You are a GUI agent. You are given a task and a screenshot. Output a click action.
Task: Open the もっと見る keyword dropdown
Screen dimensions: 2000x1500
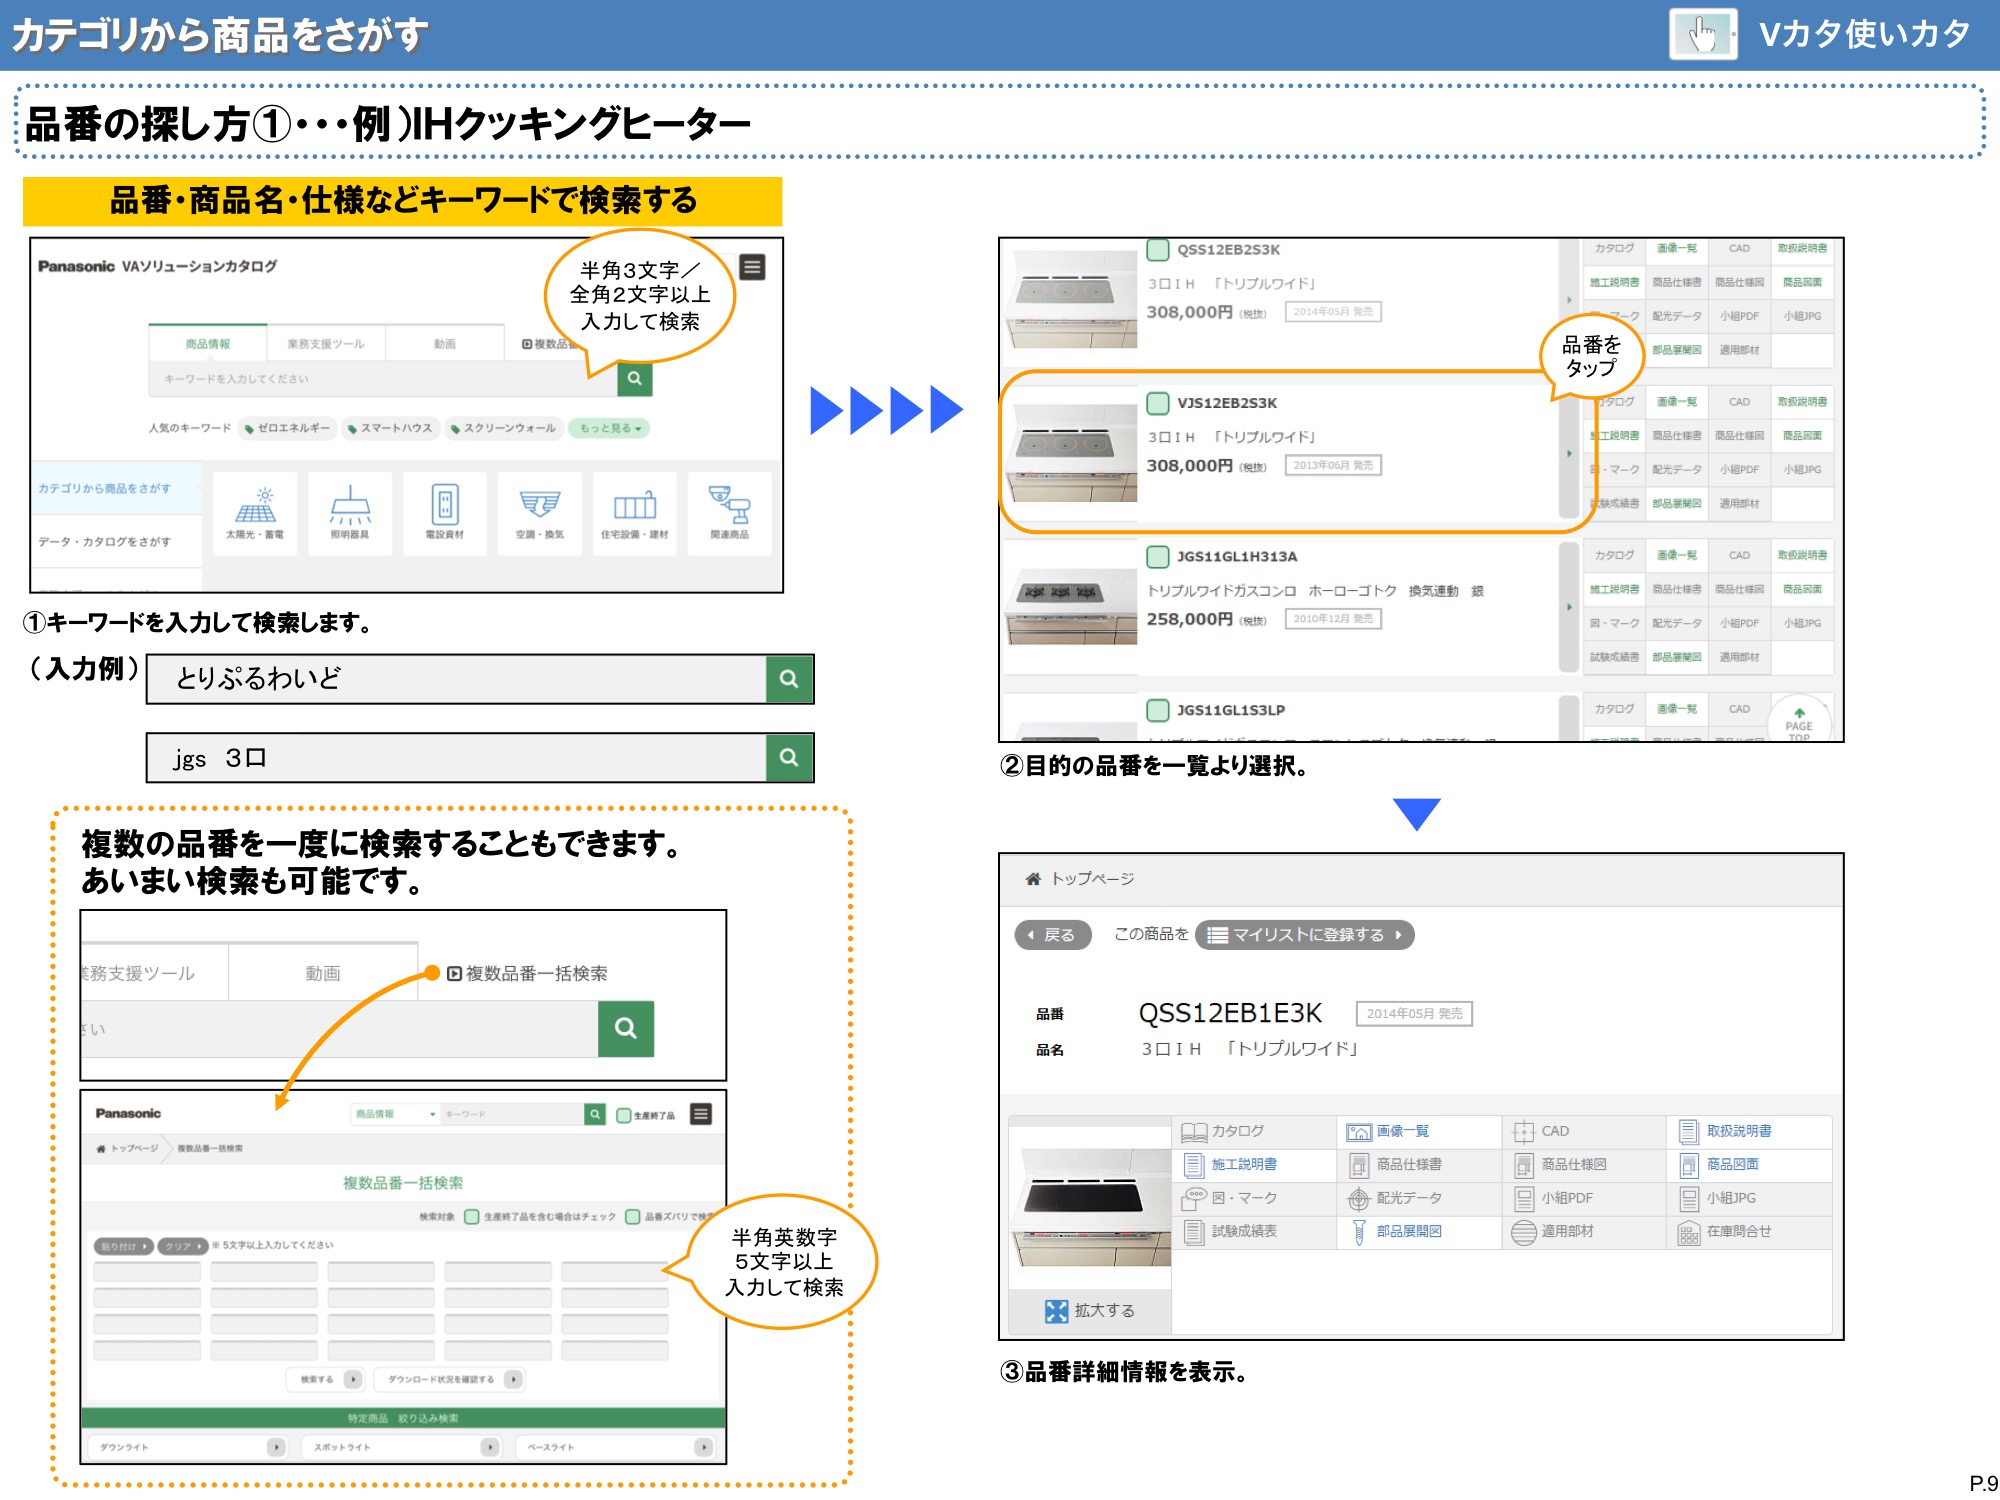610,428
